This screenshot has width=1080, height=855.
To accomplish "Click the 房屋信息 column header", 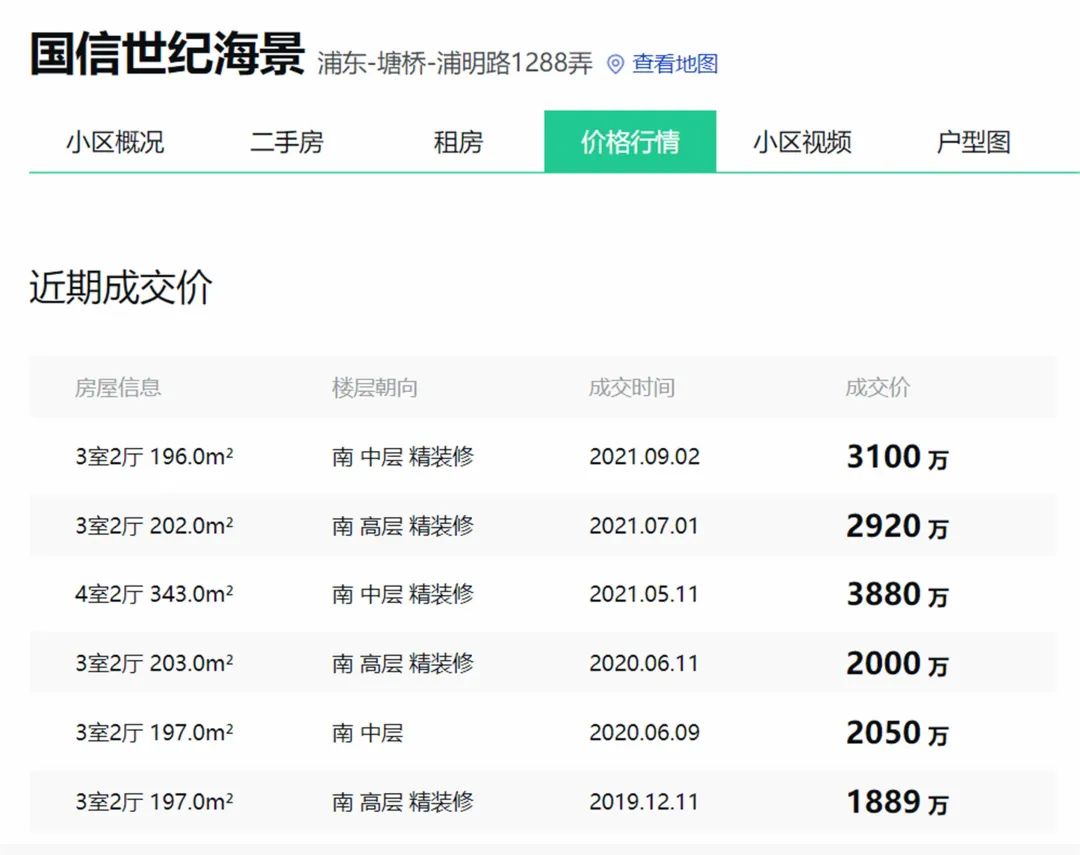I will (118, 387).
